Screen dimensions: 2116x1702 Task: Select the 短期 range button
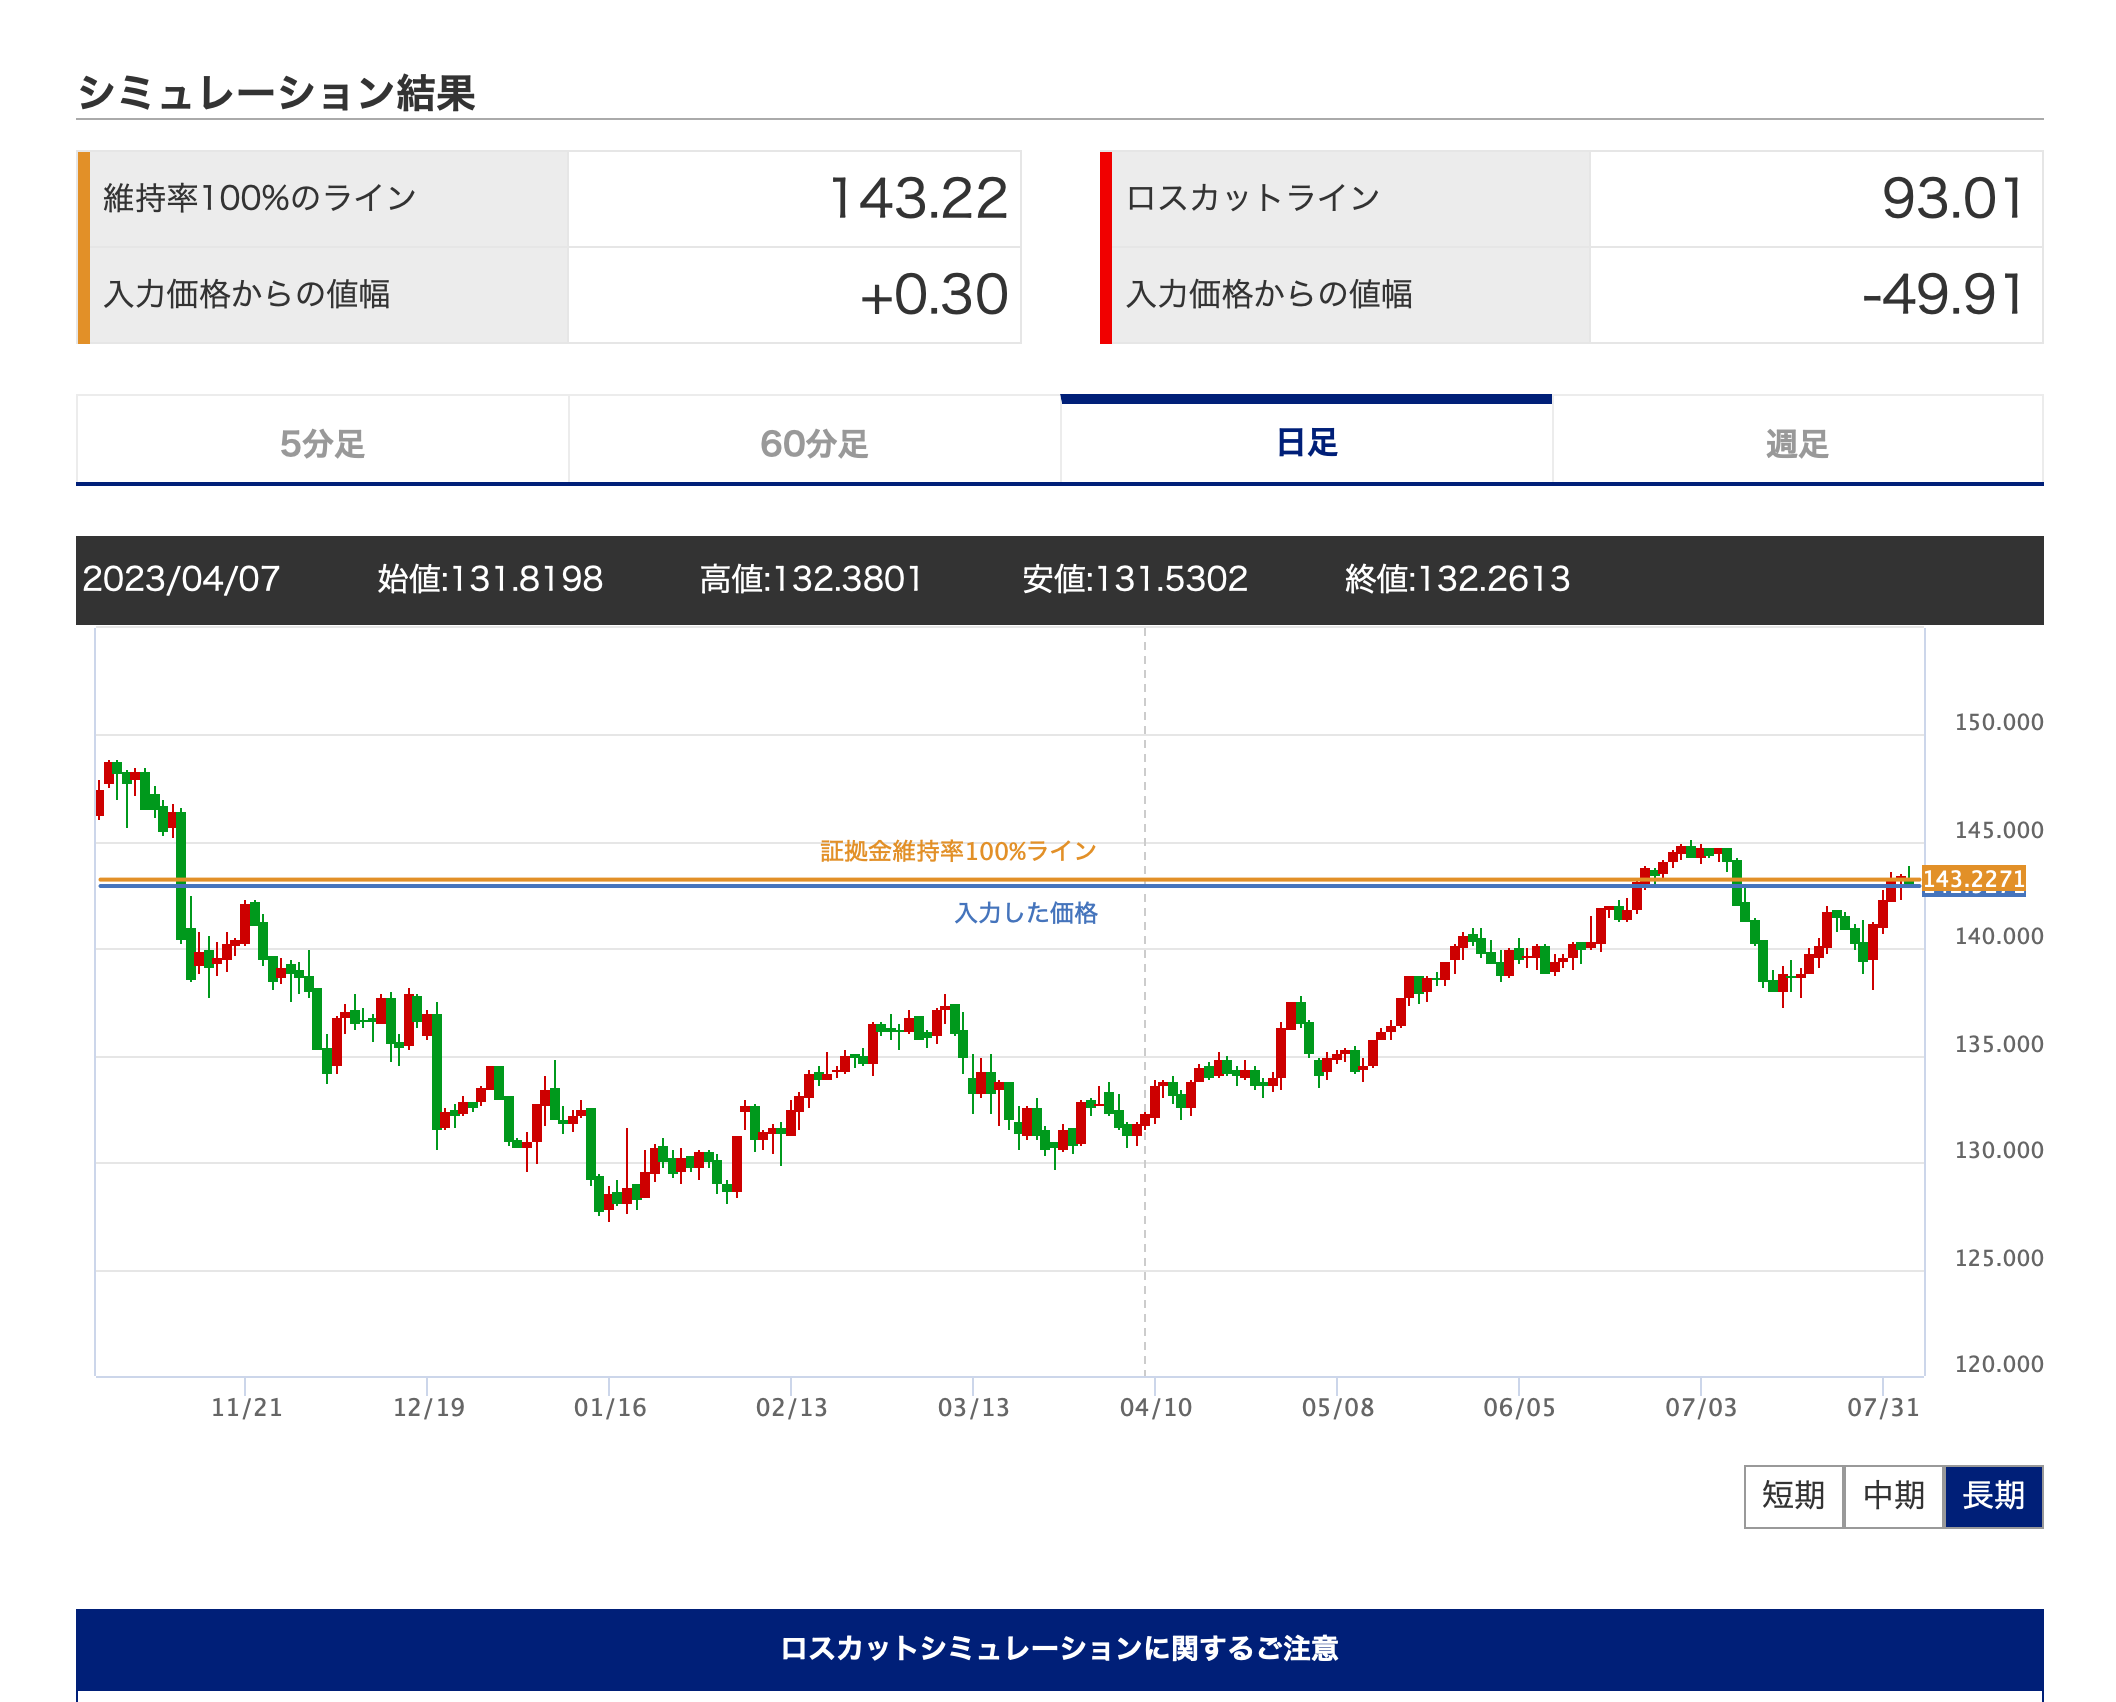[1793, 1496]
